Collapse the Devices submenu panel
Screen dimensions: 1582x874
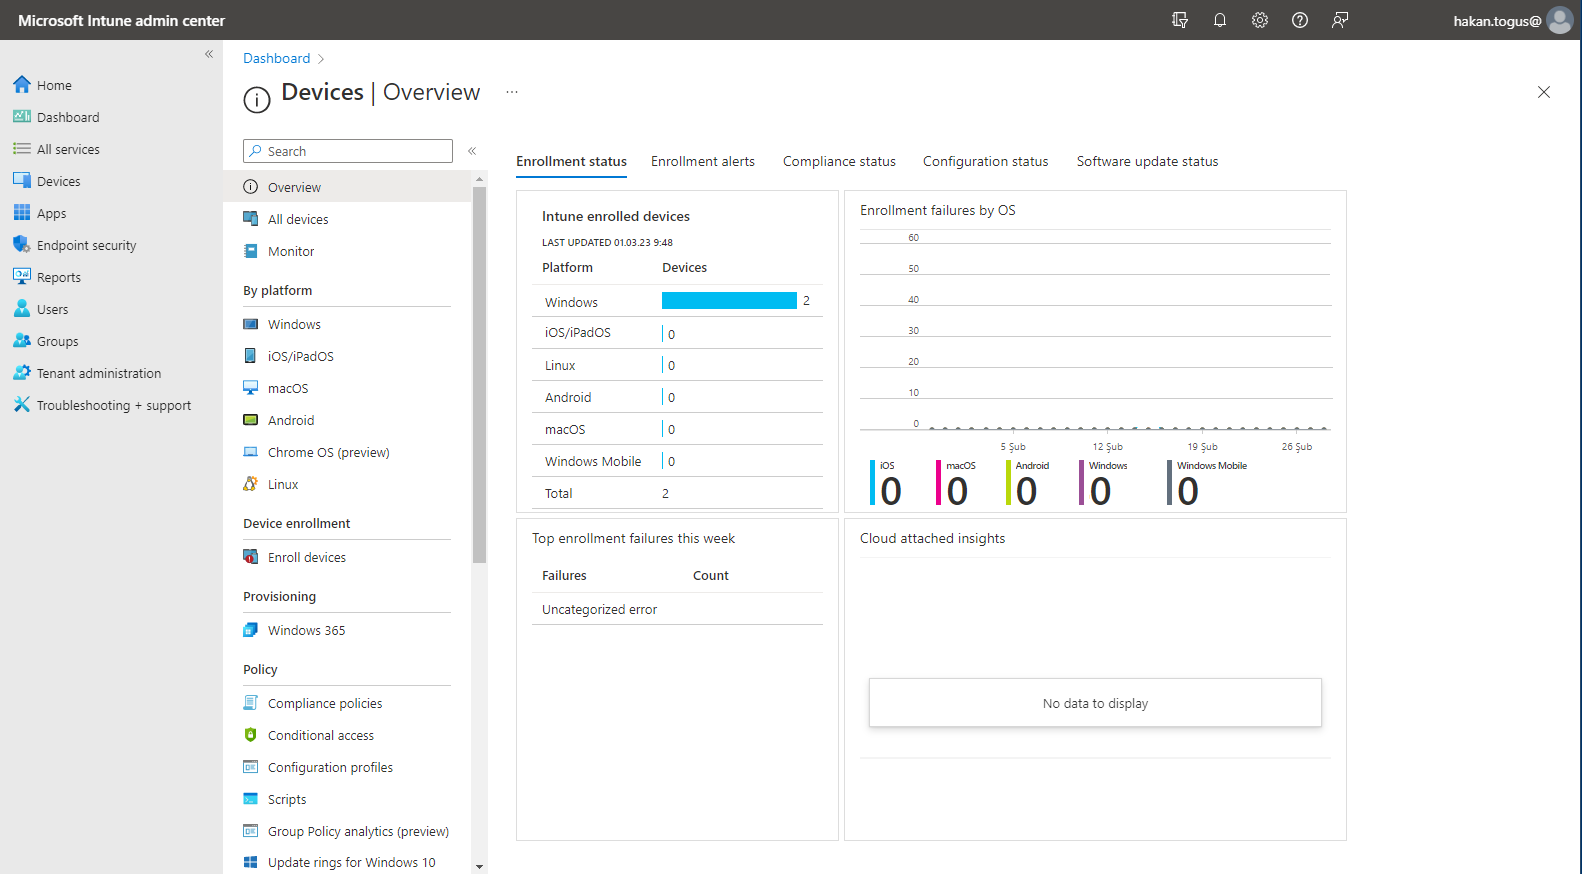click(x=472, y=151)
